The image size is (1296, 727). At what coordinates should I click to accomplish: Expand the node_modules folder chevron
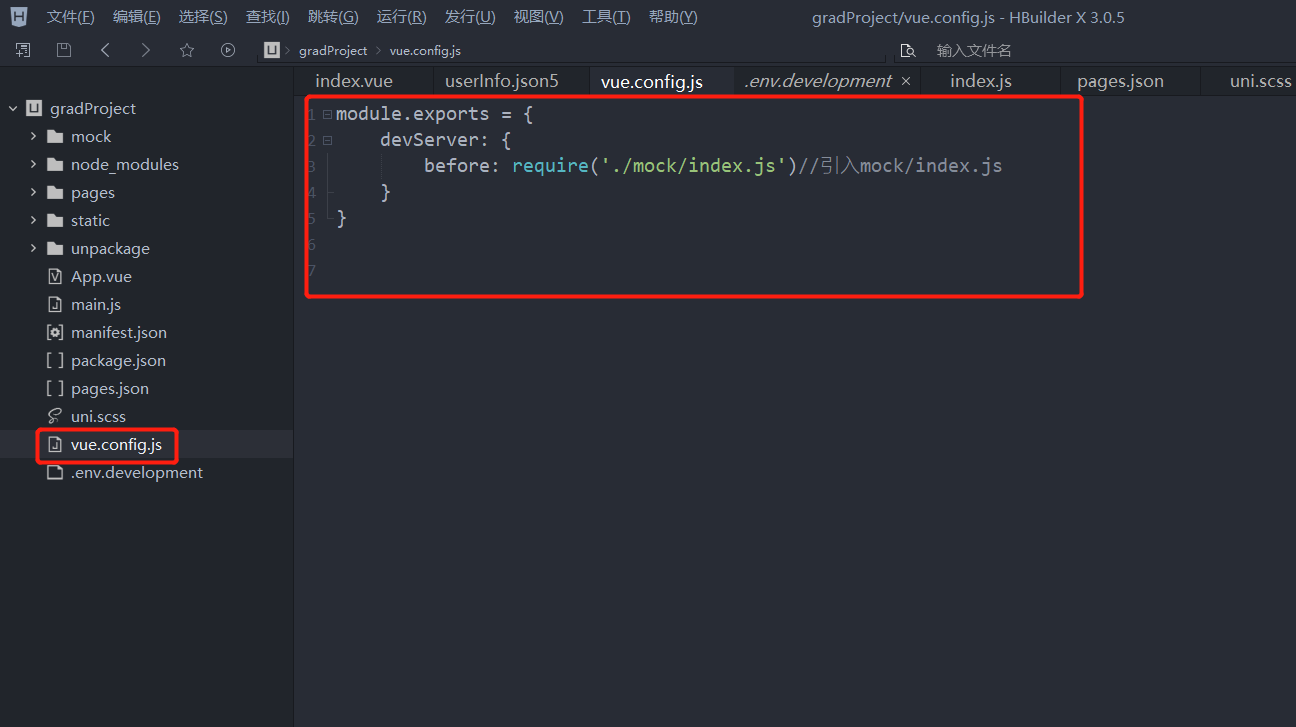point(33,164)
